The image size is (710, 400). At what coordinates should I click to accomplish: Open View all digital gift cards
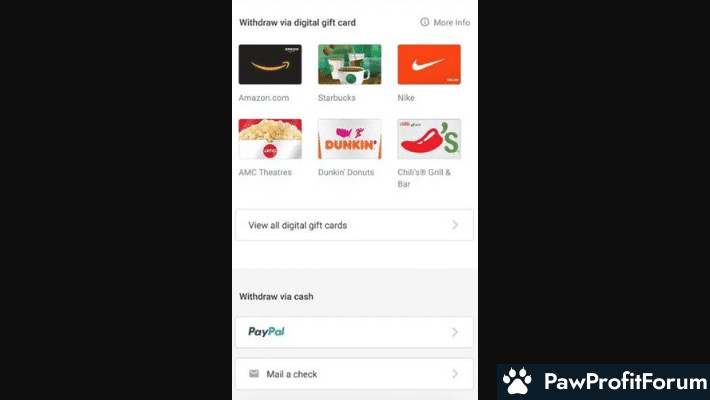point(354,225)
